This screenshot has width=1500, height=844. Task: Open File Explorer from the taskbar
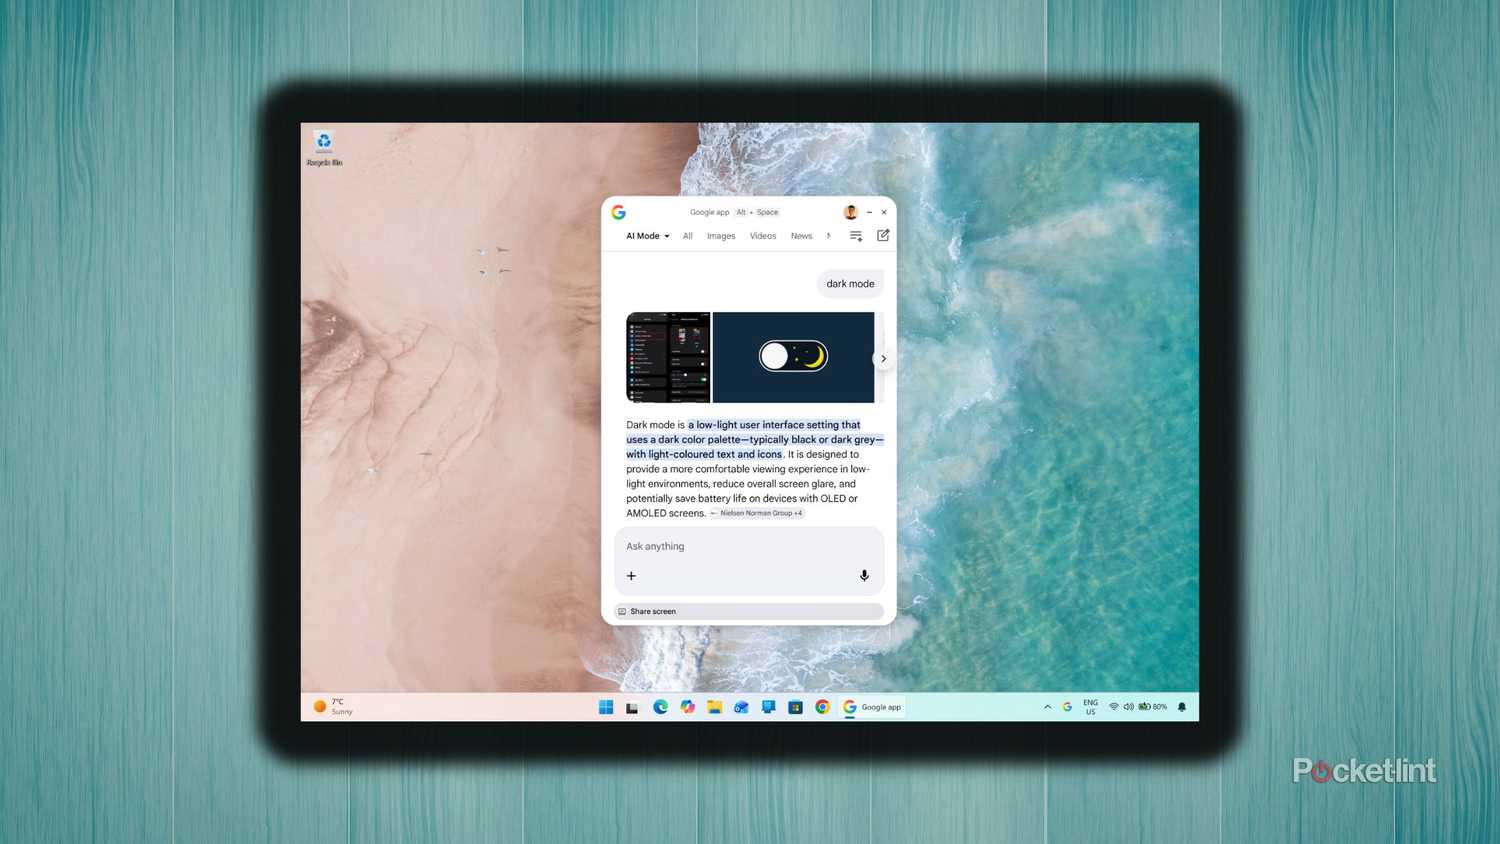click(714, 707)
